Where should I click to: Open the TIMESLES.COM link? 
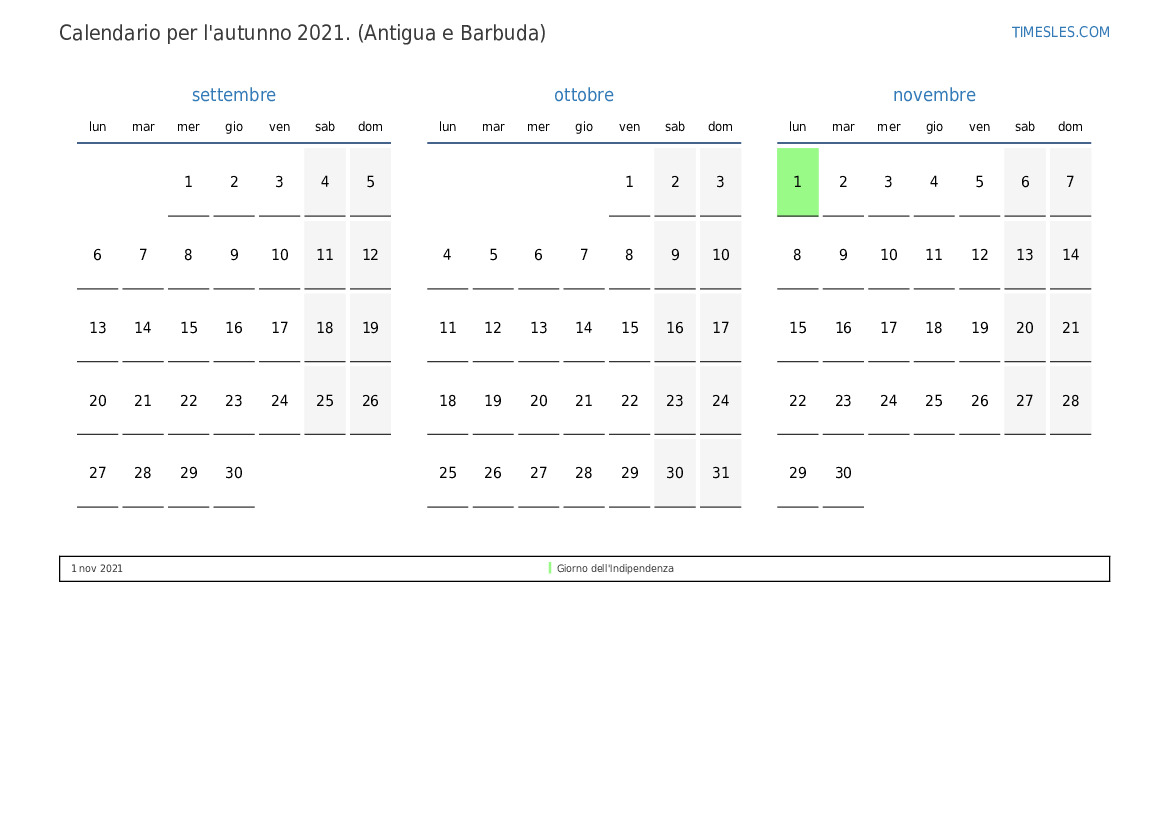click(1060, 32)
